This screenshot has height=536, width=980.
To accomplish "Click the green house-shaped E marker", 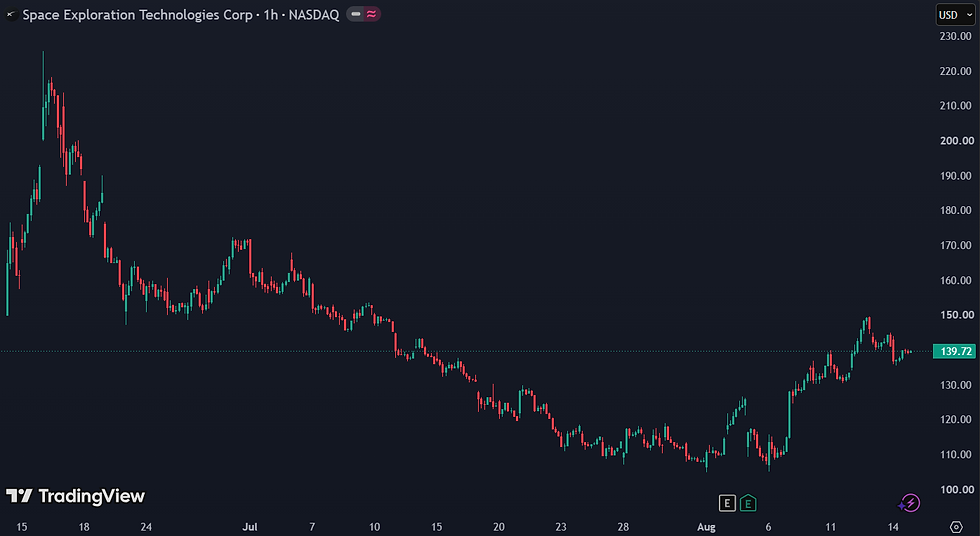I will (748, 503).
